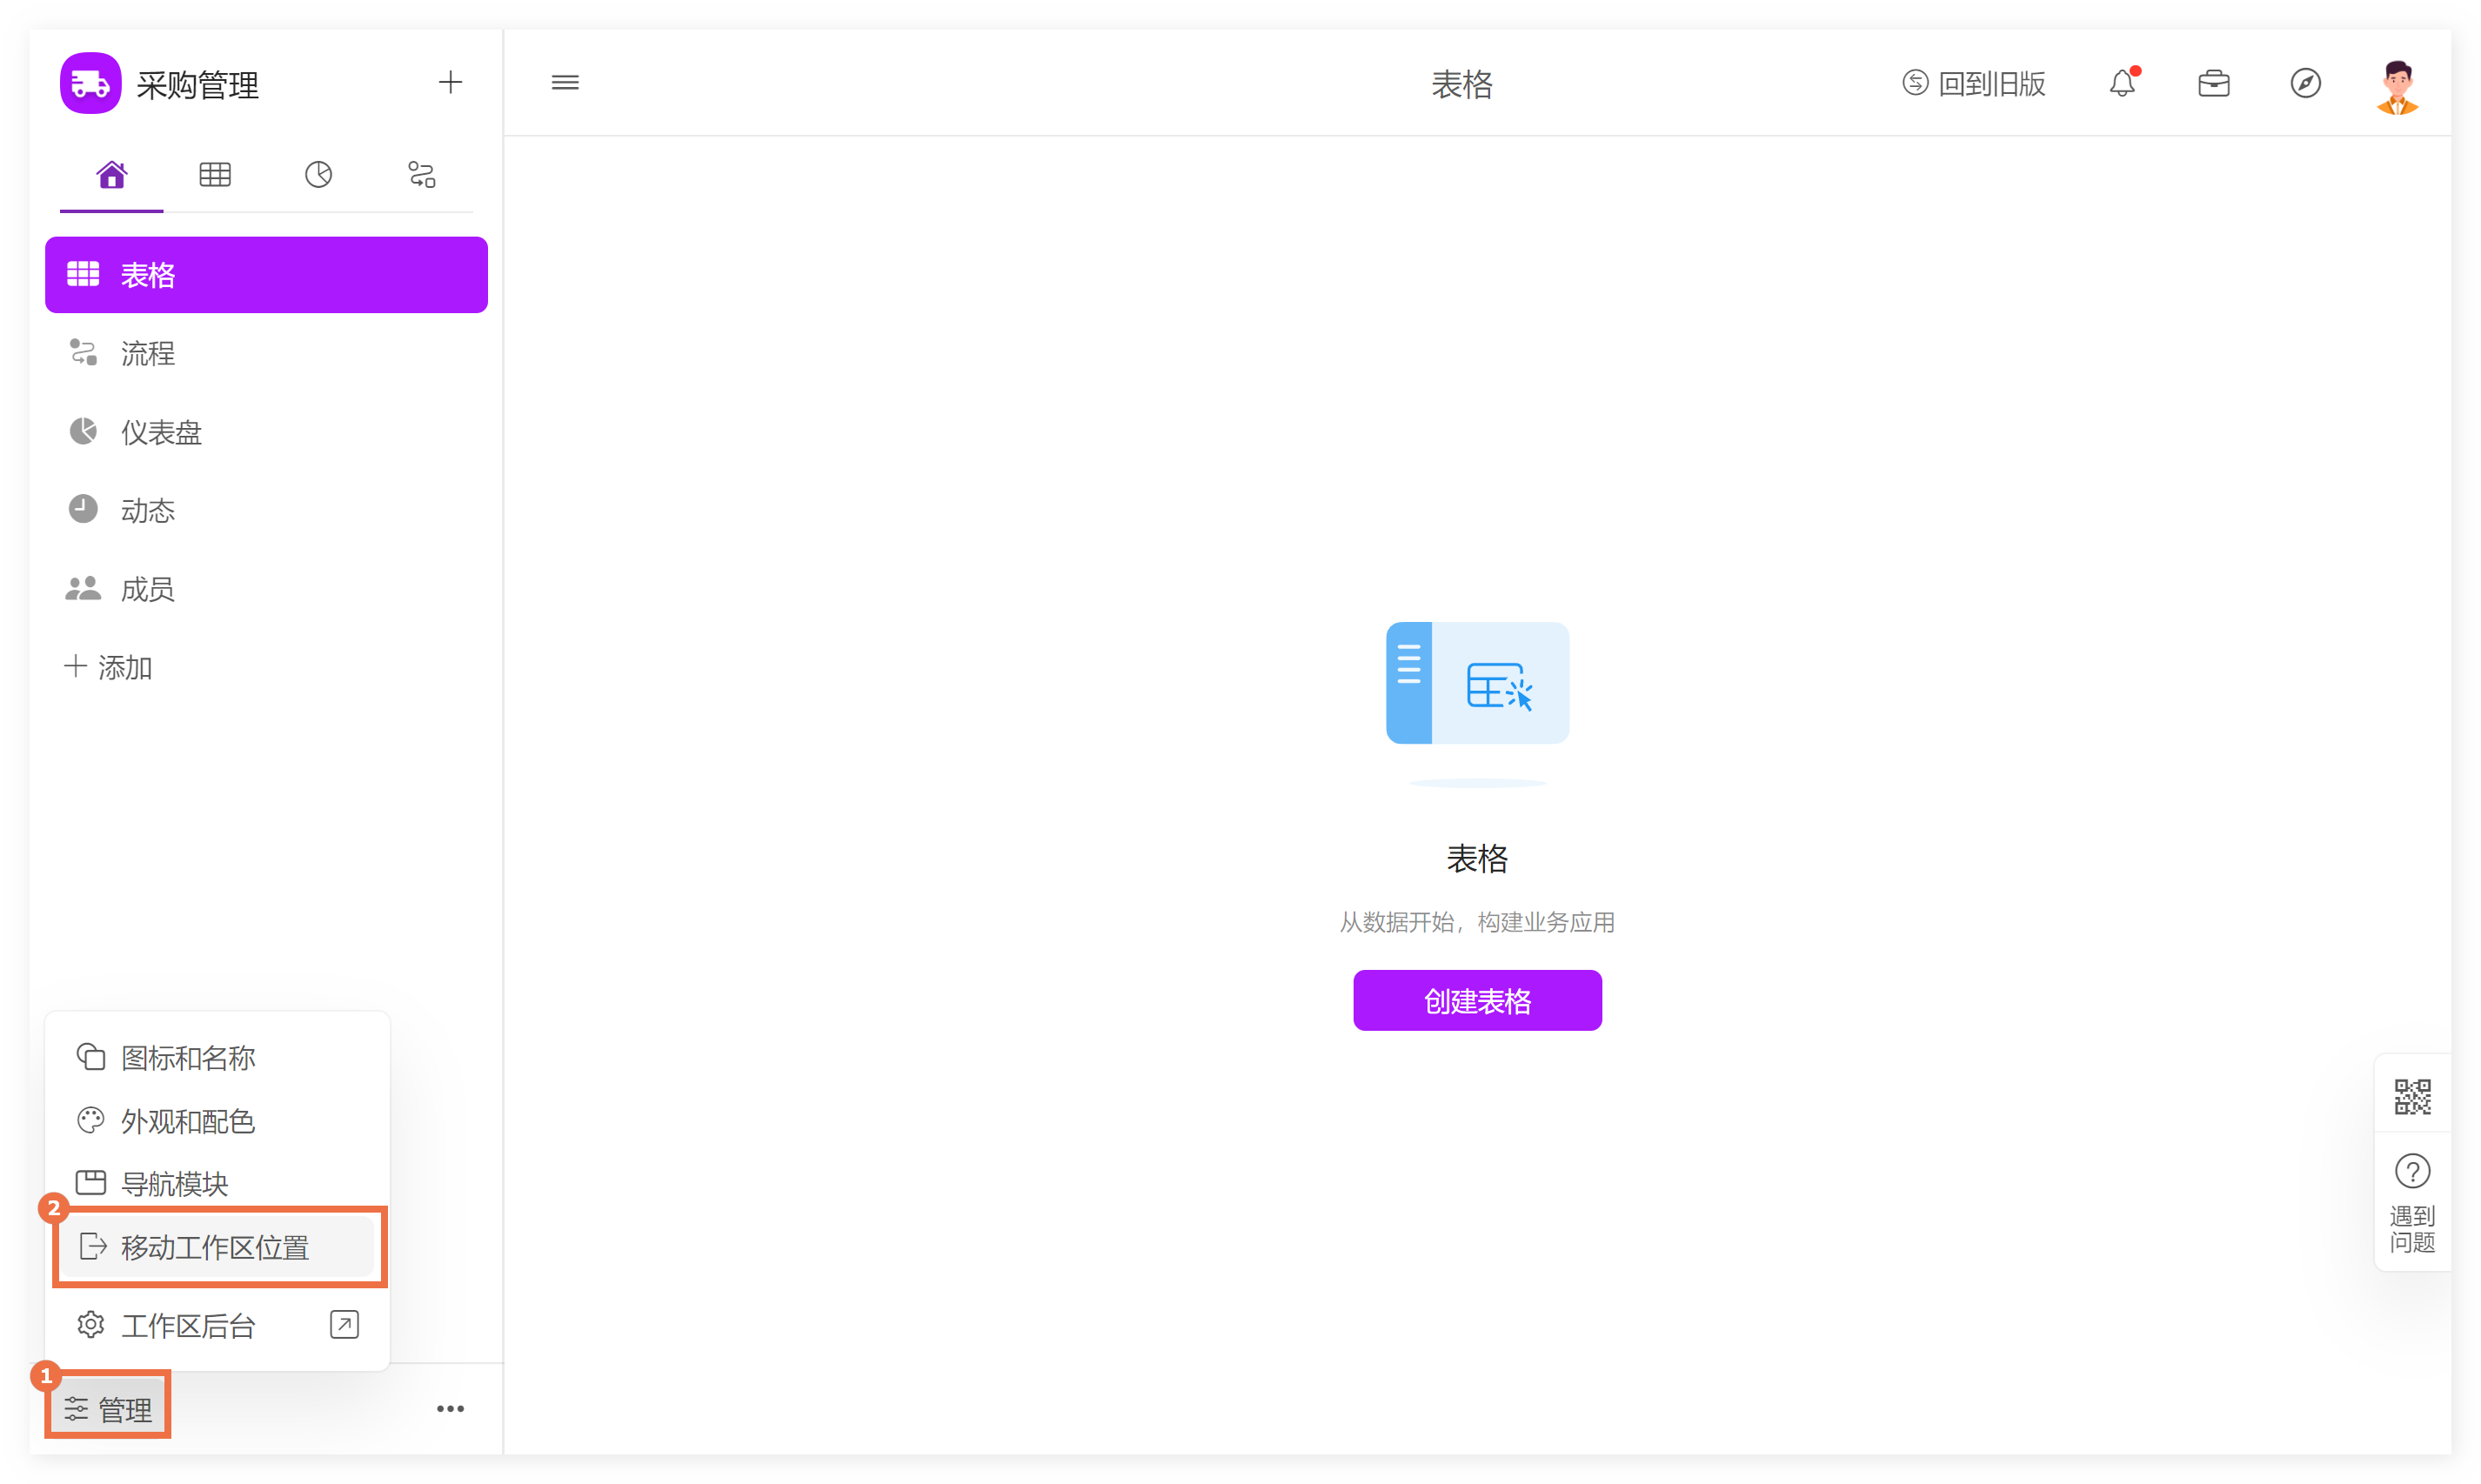Click the 创建表格 button
The width and height of the screenshot is (2481, 1484).
[1476, 1000]
